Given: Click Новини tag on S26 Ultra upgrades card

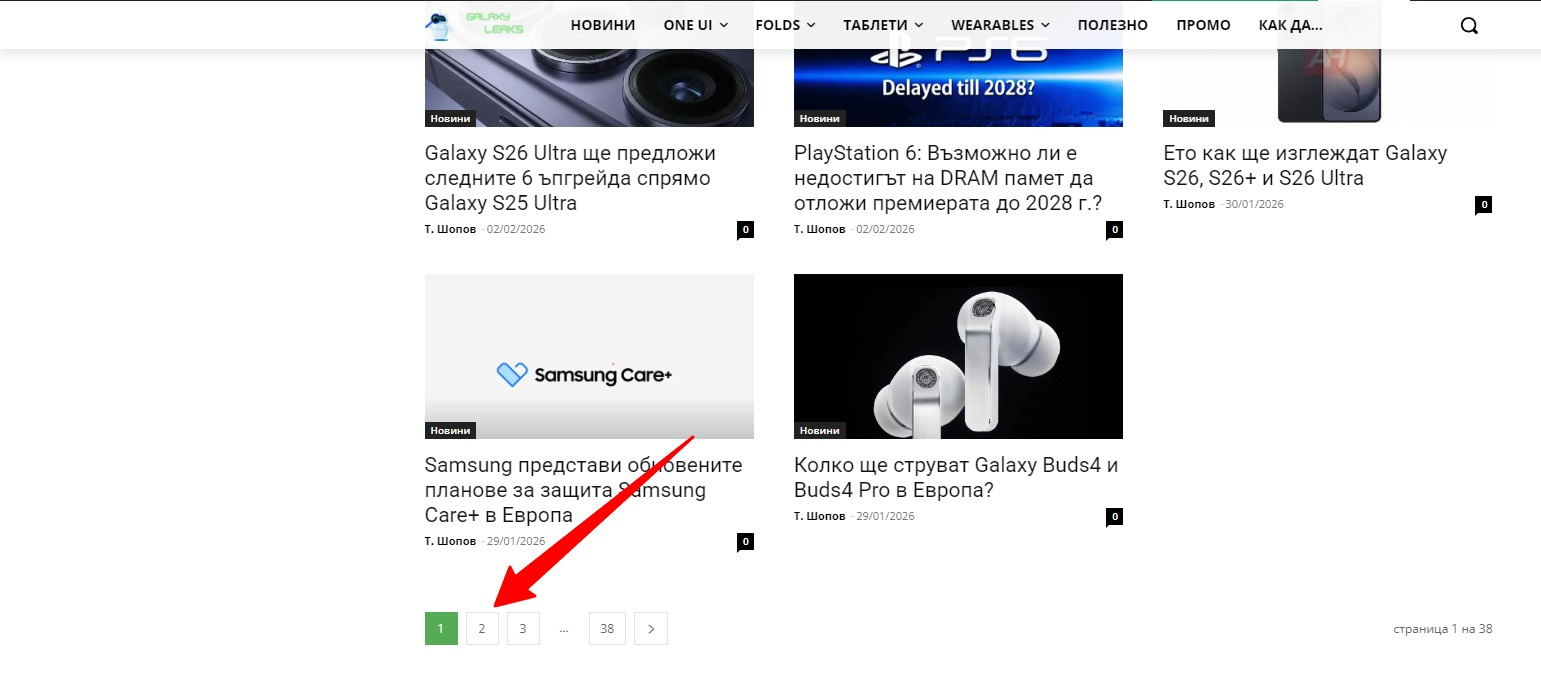Looking at the screenshot, I should pos(450,119).
